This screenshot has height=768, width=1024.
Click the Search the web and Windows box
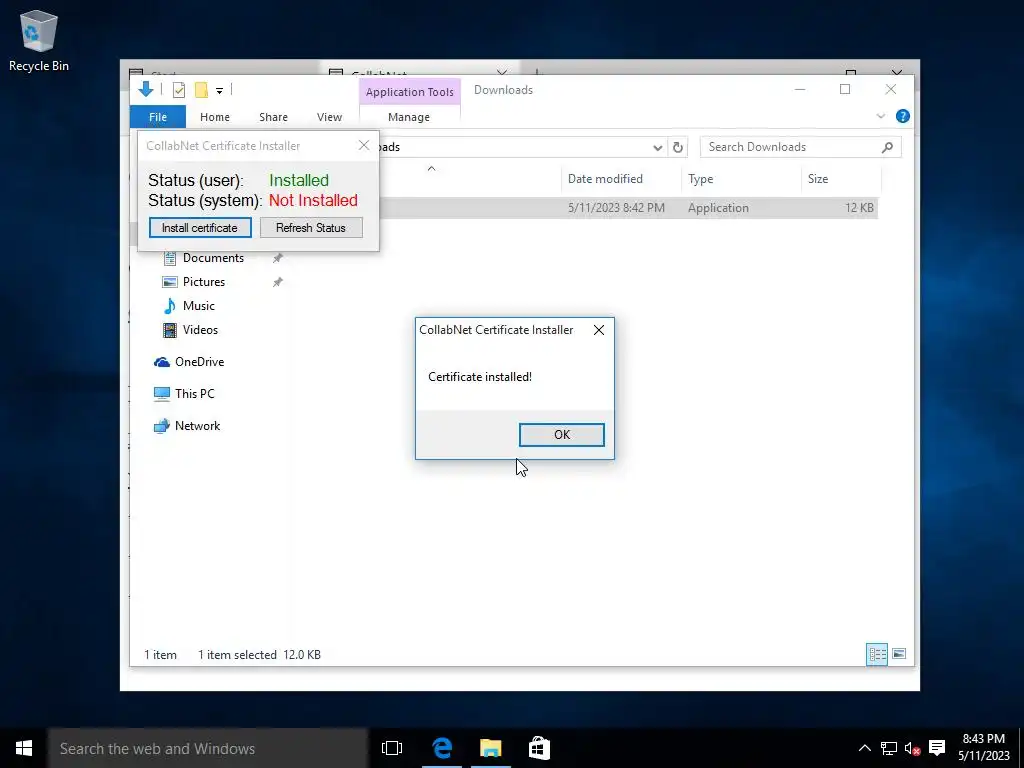tap(208, 748)
